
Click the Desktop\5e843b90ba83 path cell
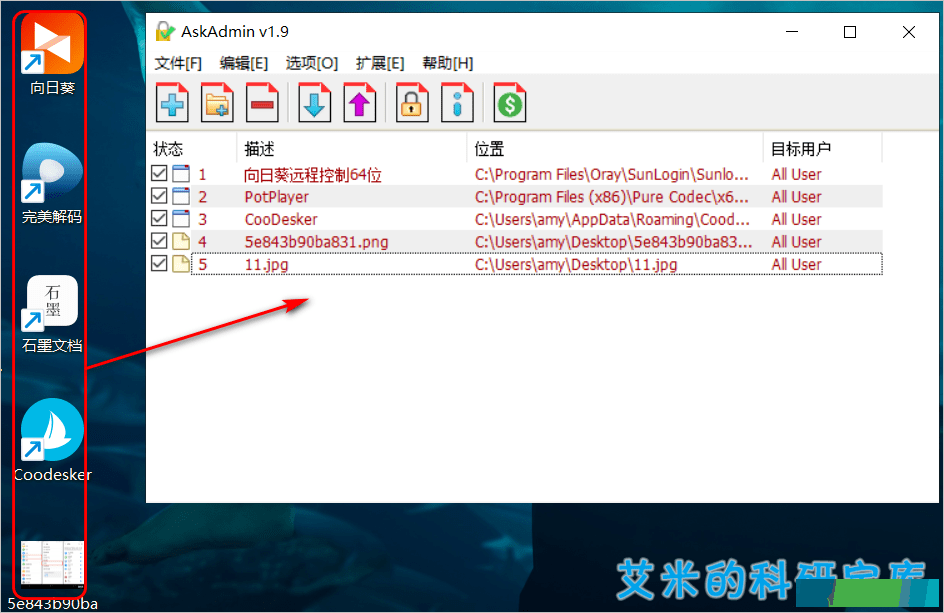point(613,242)
